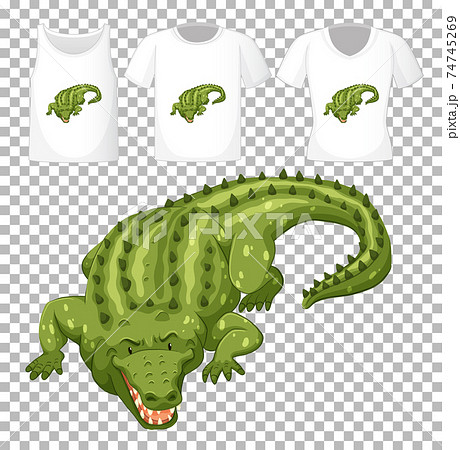This screenshot has height=450, width=460.
Task: Click the pixta.jp - 74745269 text
Action: [x=451, y=77]
